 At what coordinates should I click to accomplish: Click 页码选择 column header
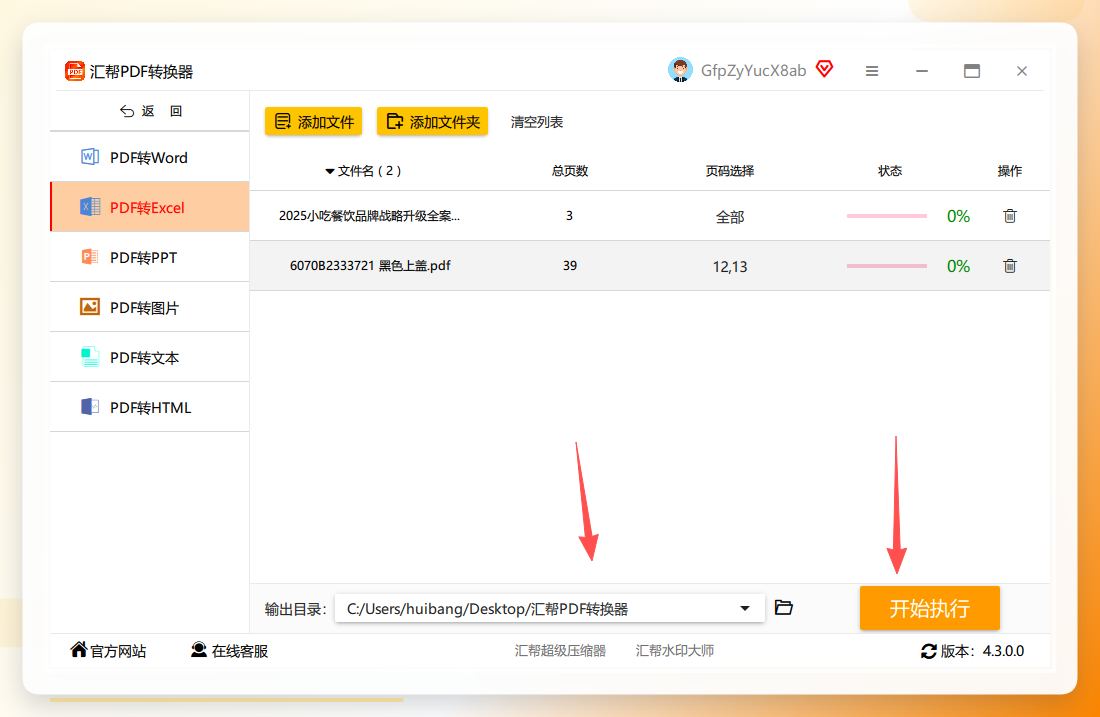(x=730, y=171)
